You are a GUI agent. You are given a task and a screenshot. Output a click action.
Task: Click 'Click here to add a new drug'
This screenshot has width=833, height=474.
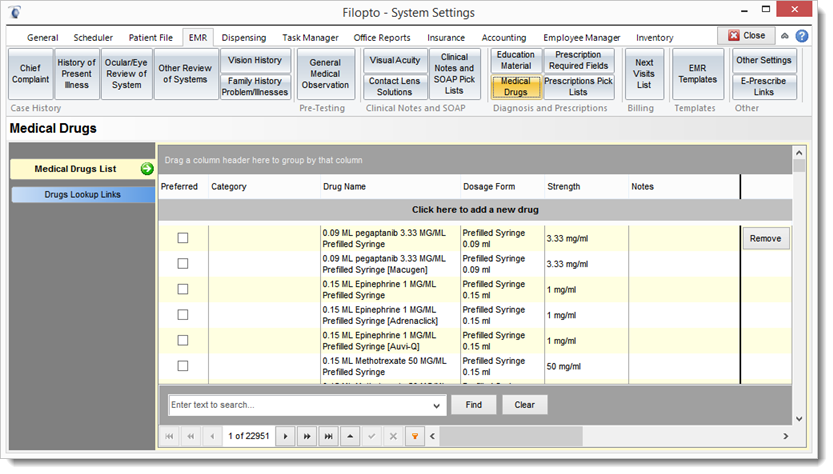(475, 210)
